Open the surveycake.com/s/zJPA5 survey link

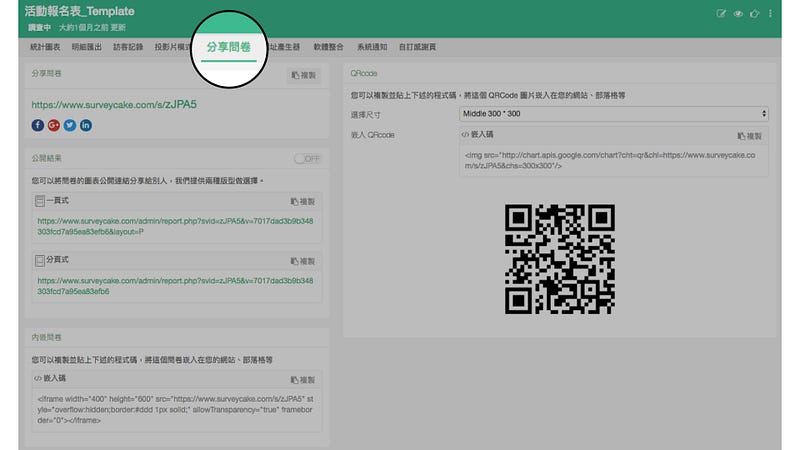[114, 105]
